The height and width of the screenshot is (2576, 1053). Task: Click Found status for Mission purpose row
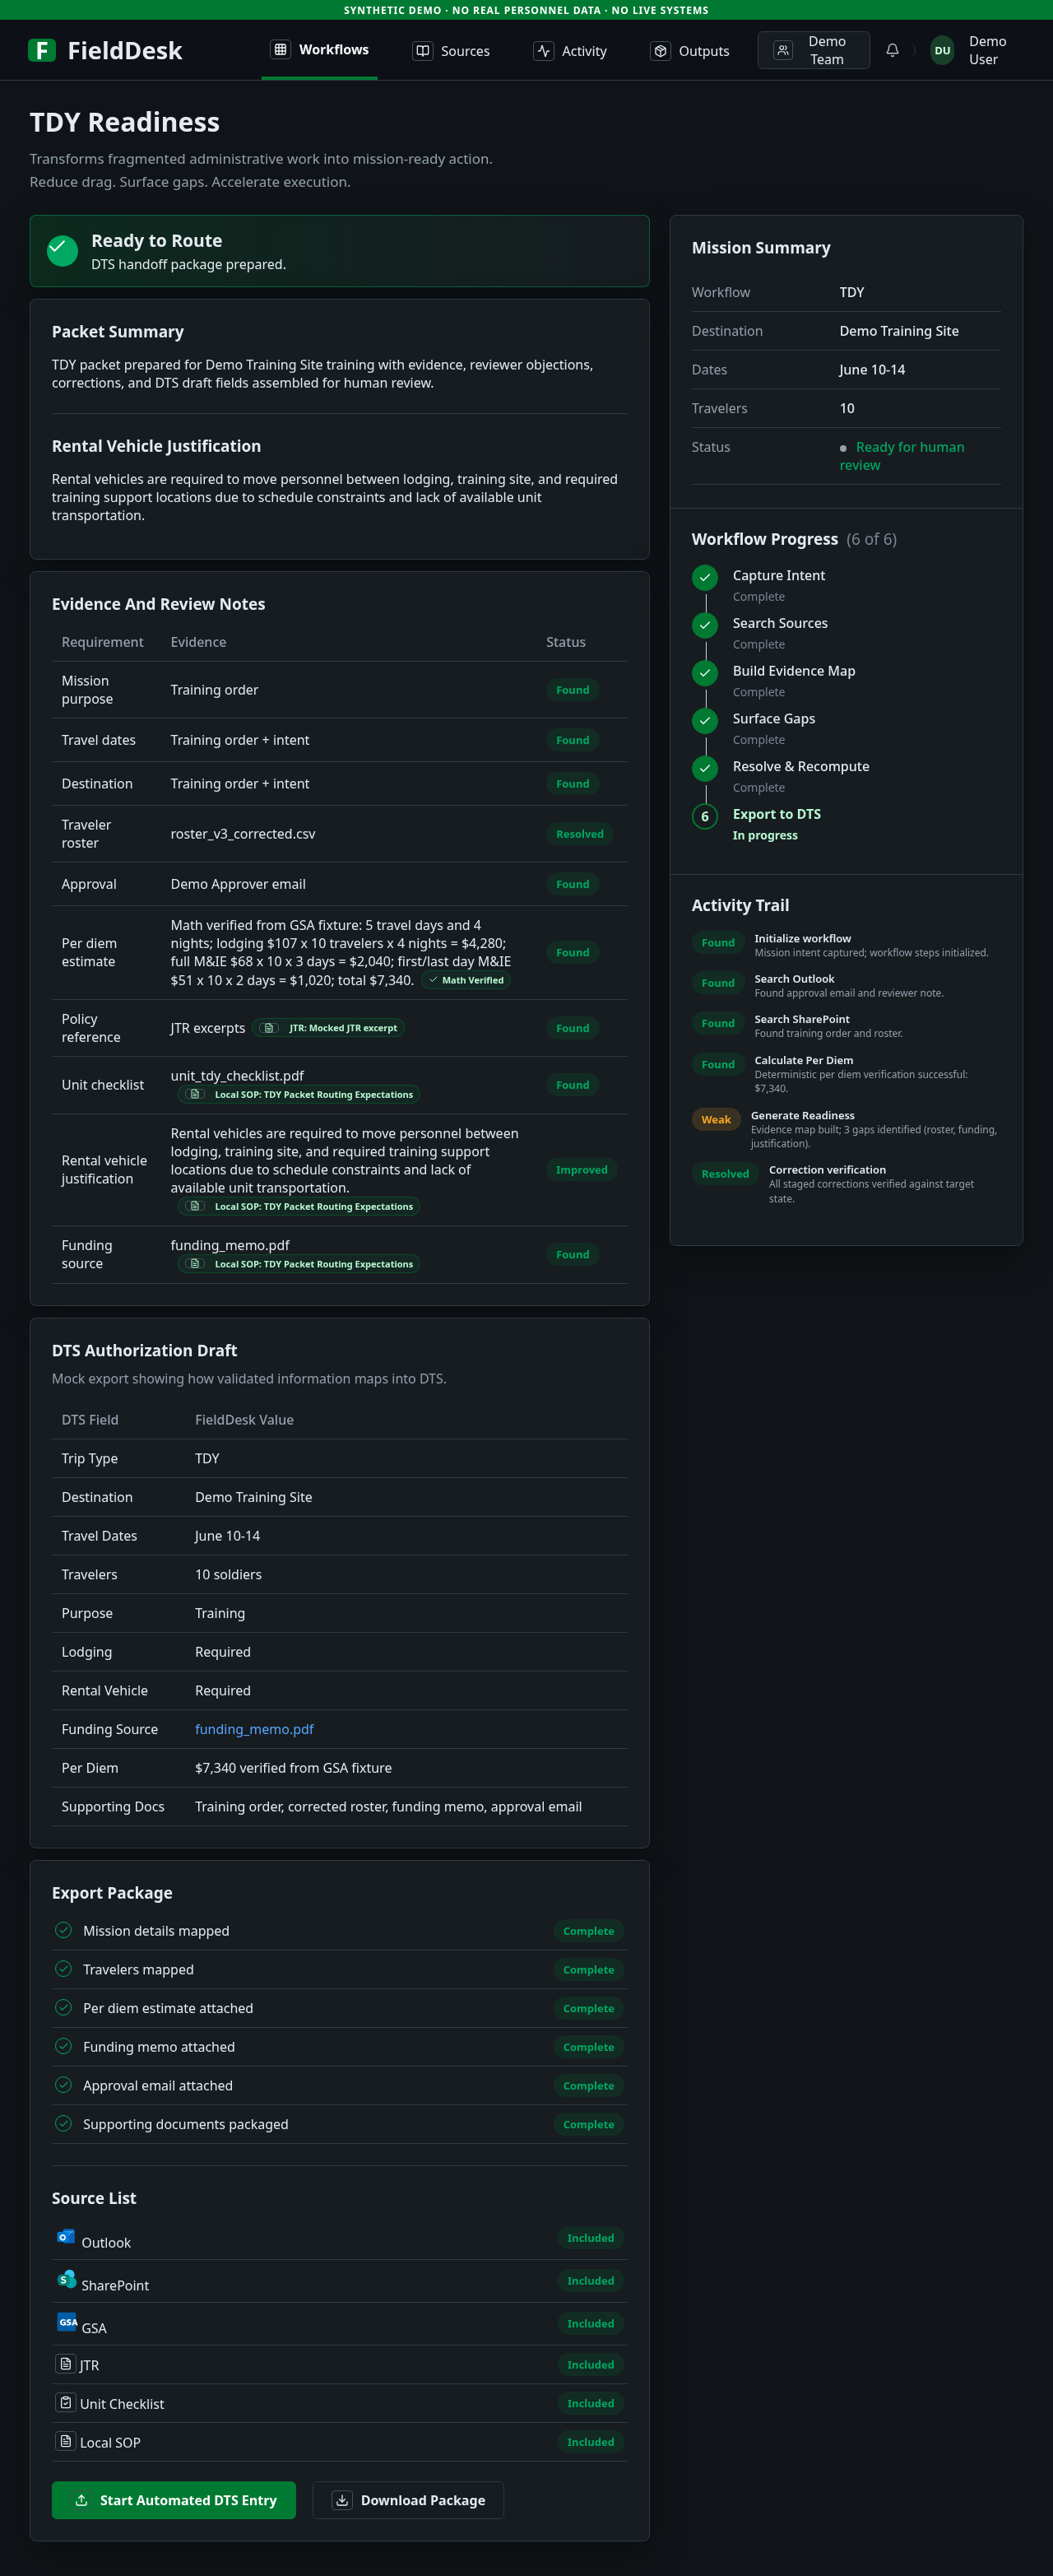coord(573,690)
